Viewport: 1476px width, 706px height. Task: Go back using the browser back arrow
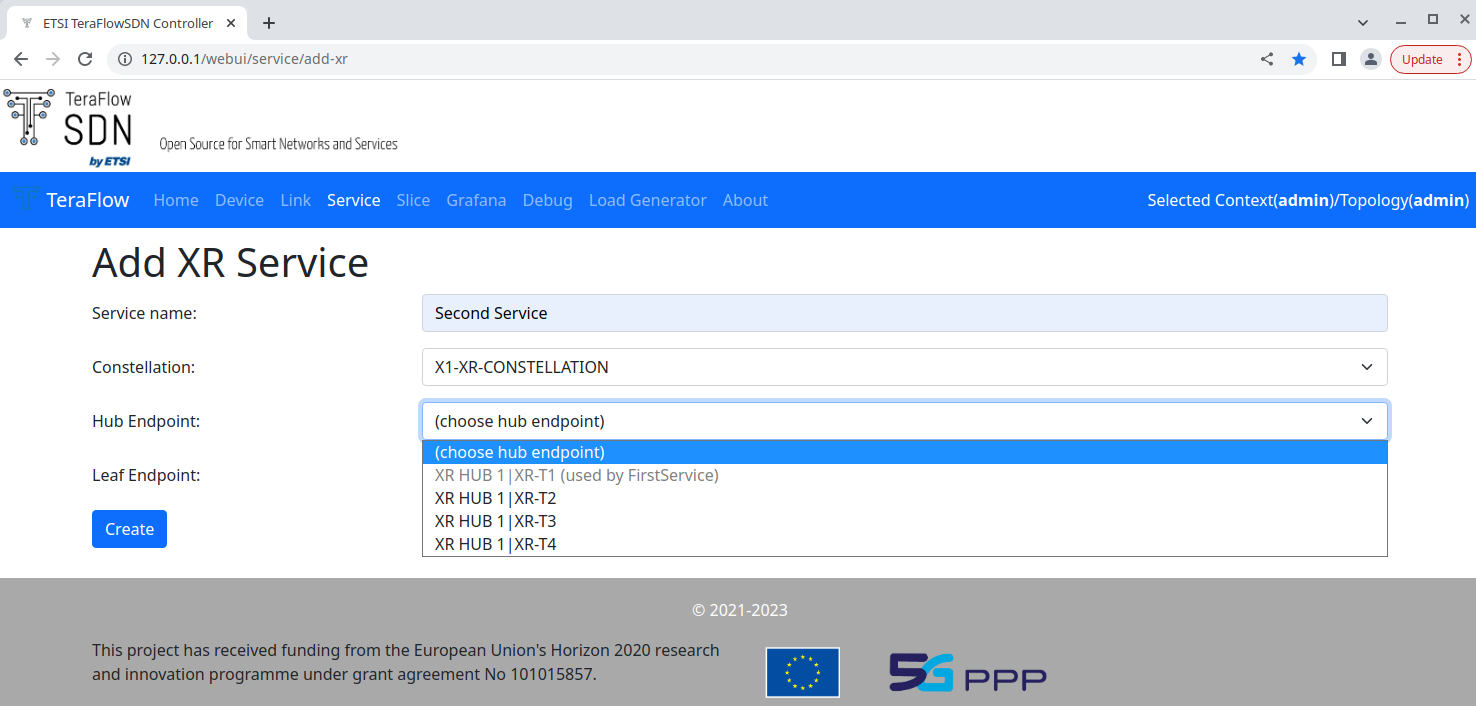click(x=21, y=59)
